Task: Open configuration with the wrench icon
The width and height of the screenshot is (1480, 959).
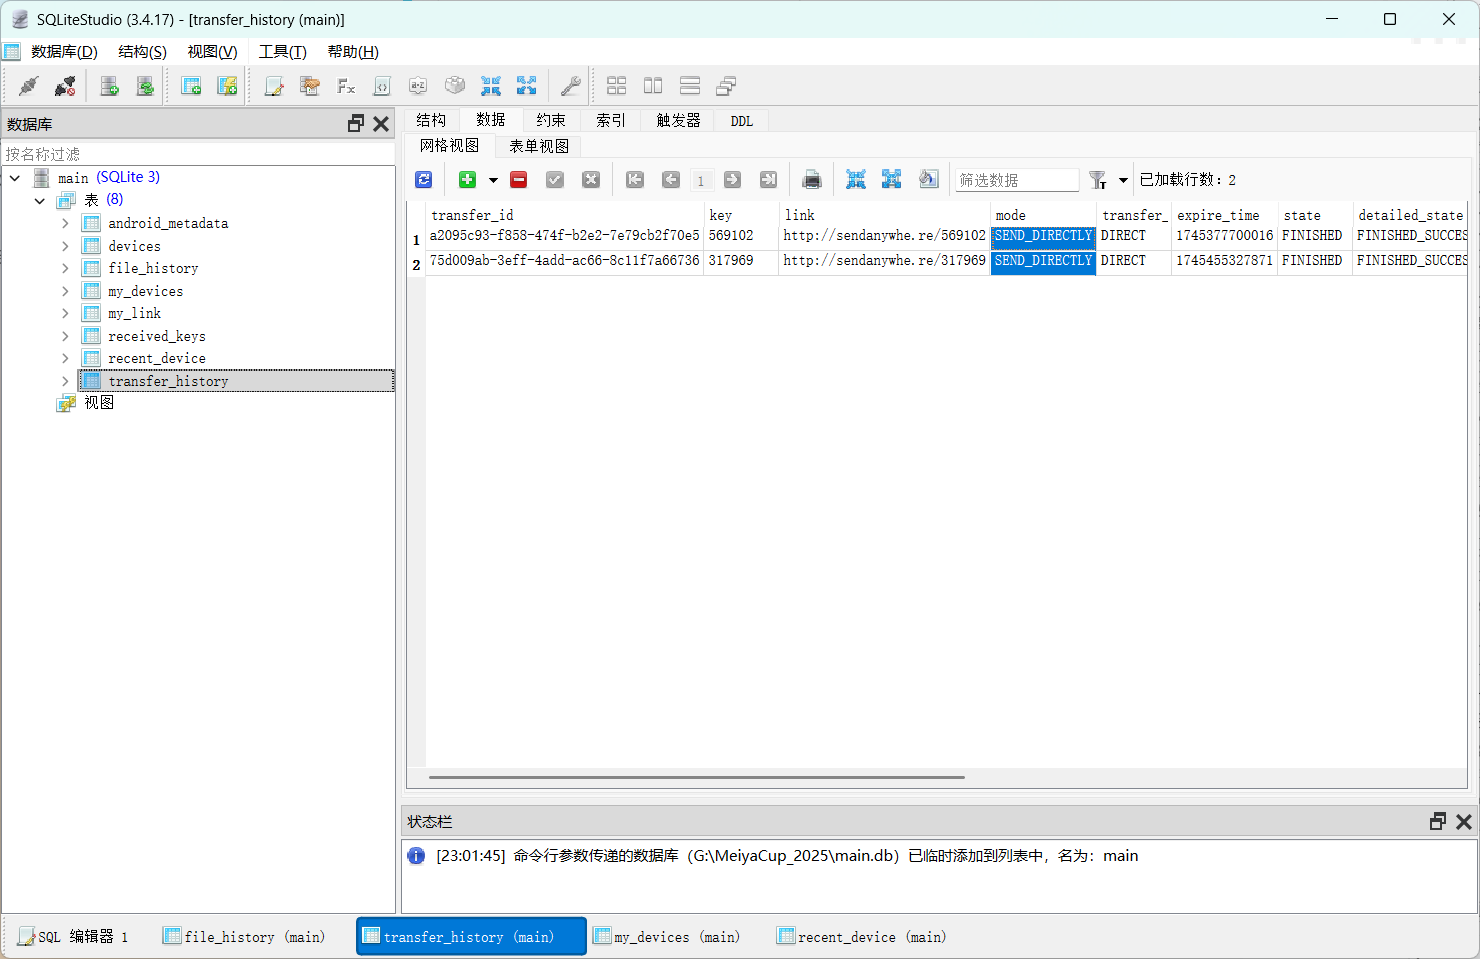Action: coord(570,86)
